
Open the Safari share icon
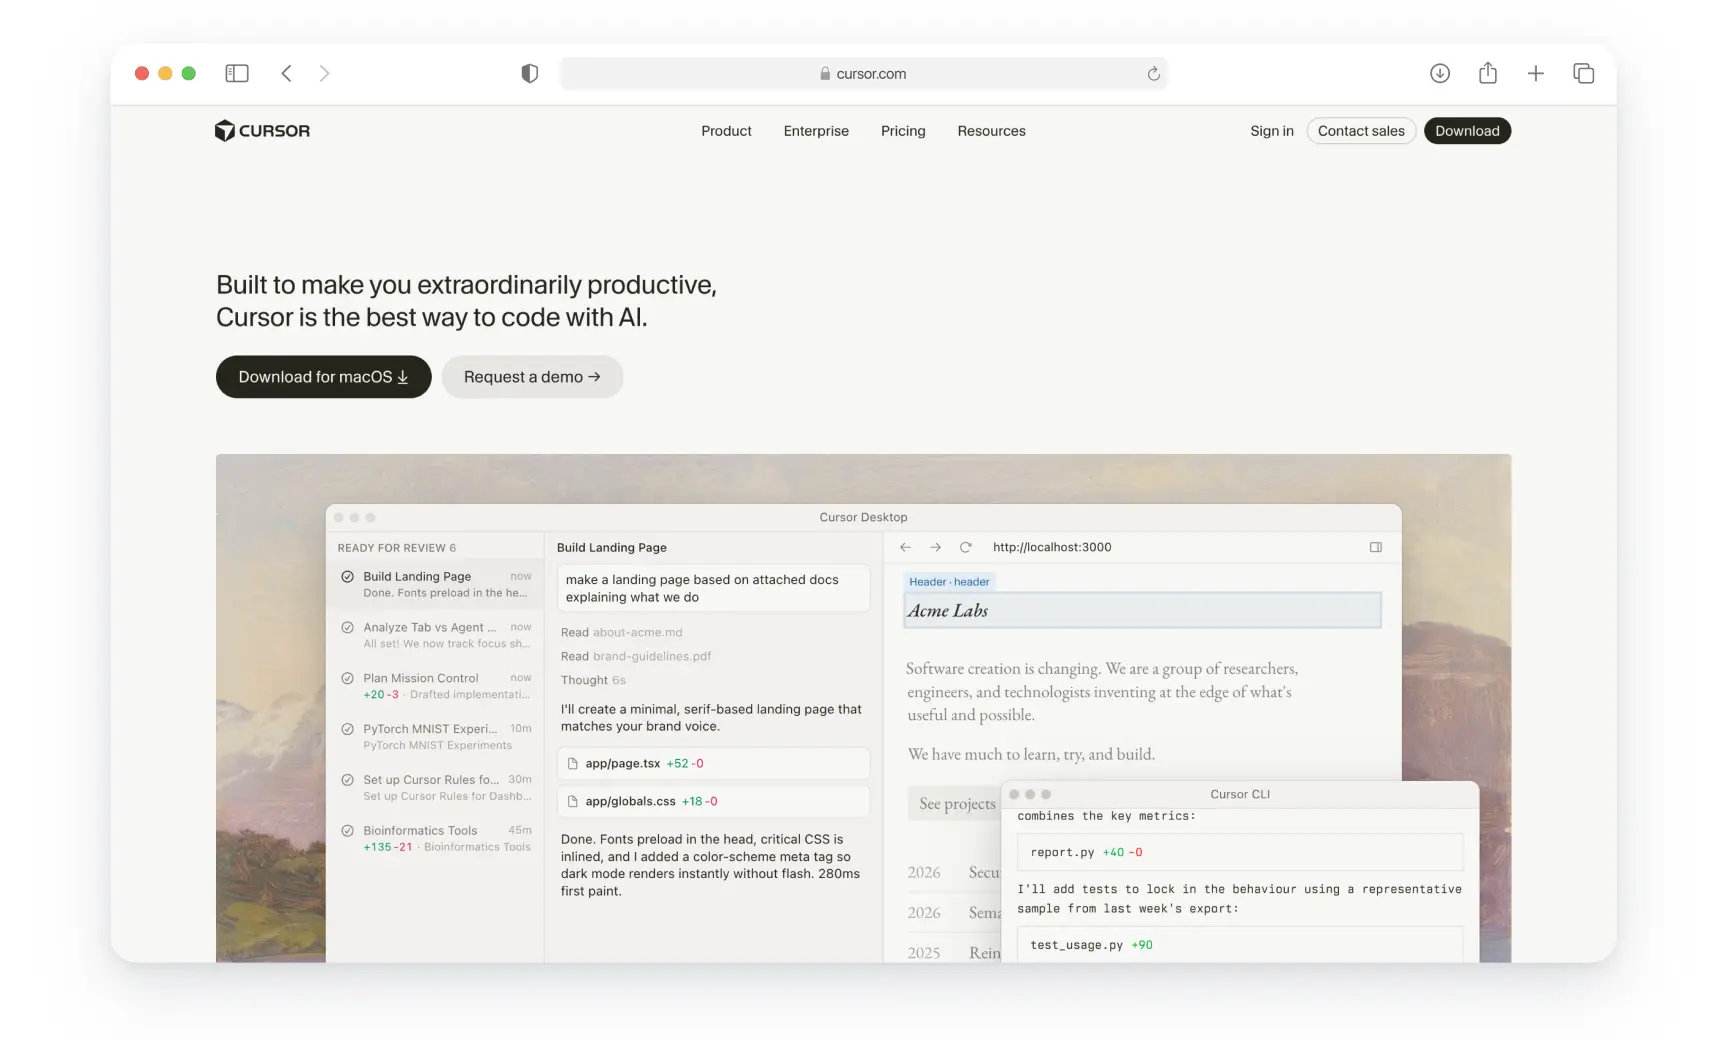pos(1488,72)
